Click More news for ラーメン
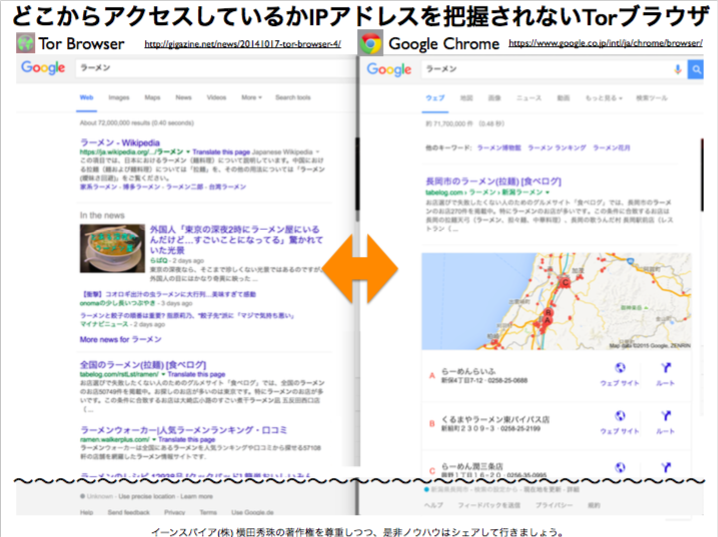 pos(120,339)
